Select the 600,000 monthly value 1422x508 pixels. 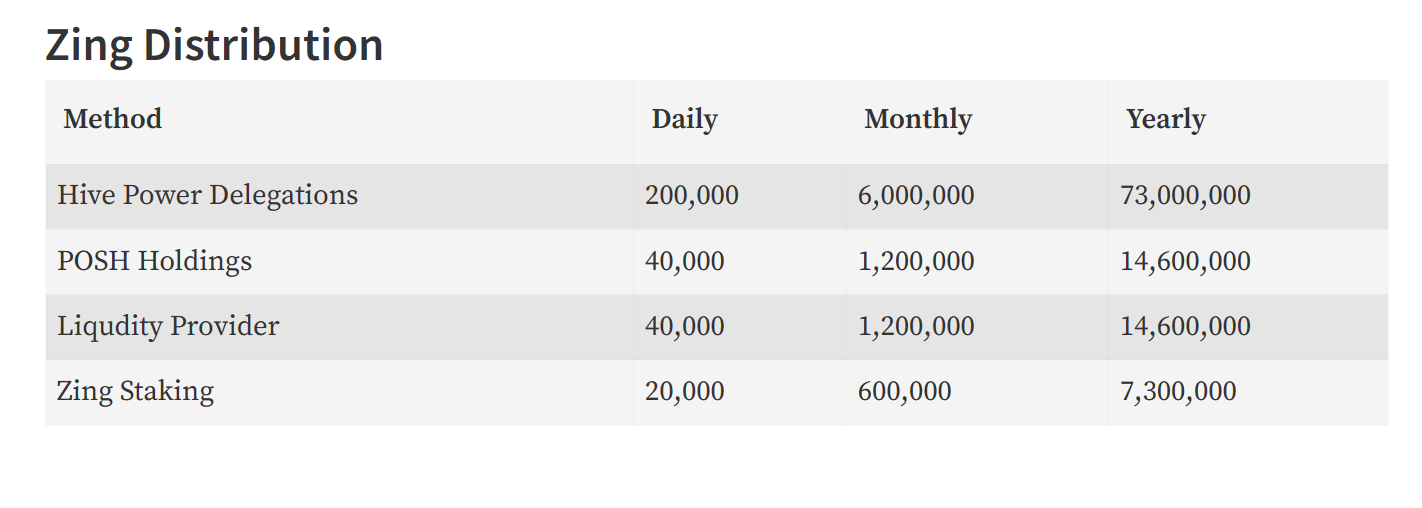point(905,392)
